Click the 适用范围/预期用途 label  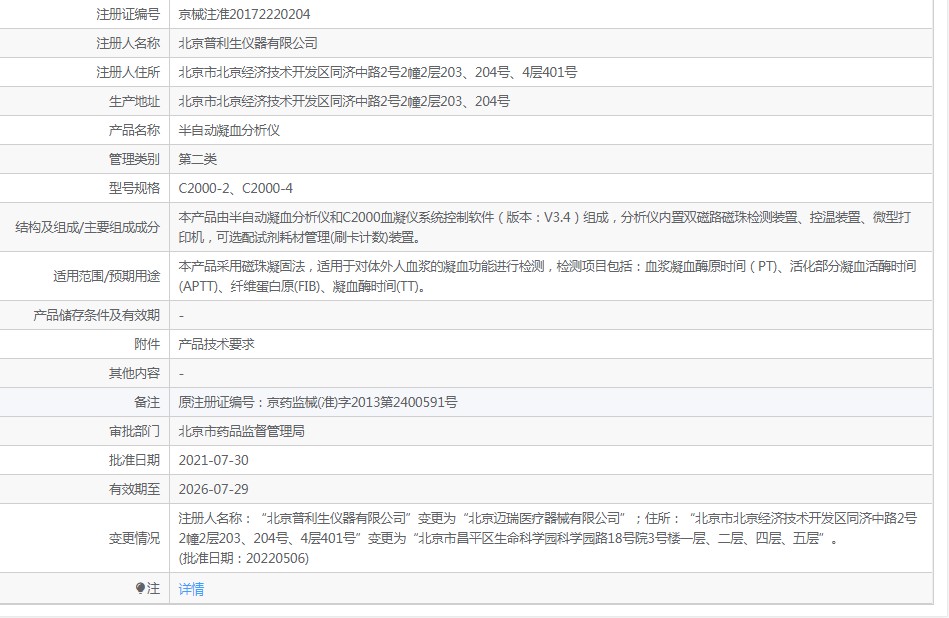coord(107,276)
